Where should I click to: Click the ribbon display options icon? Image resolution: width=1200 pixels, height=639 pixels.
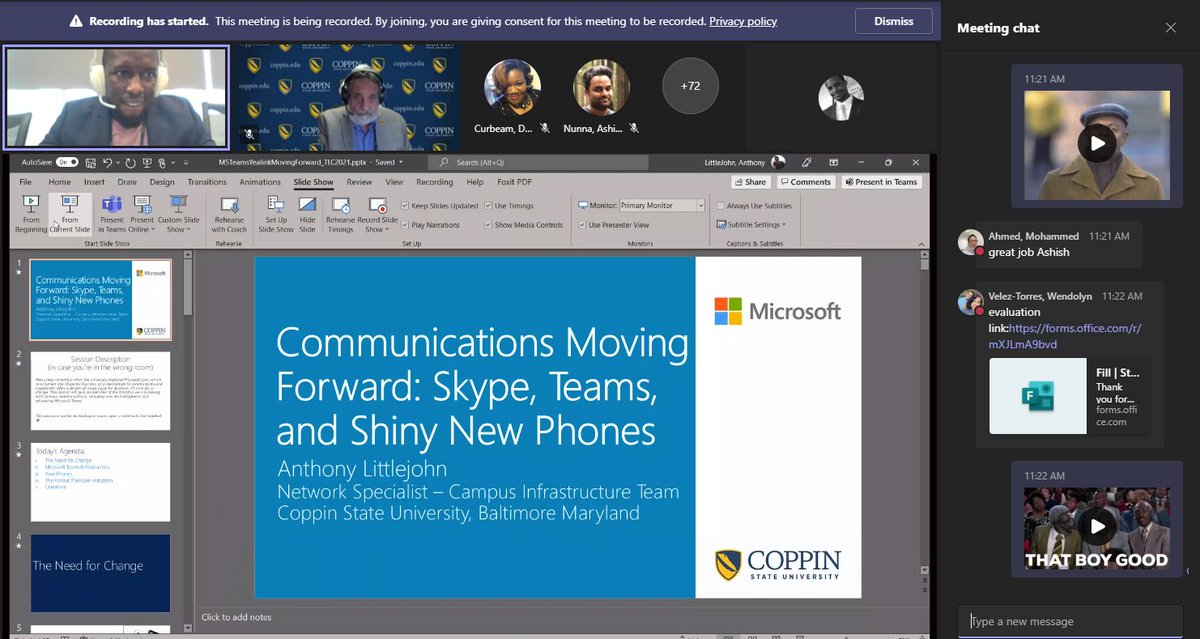832,161
